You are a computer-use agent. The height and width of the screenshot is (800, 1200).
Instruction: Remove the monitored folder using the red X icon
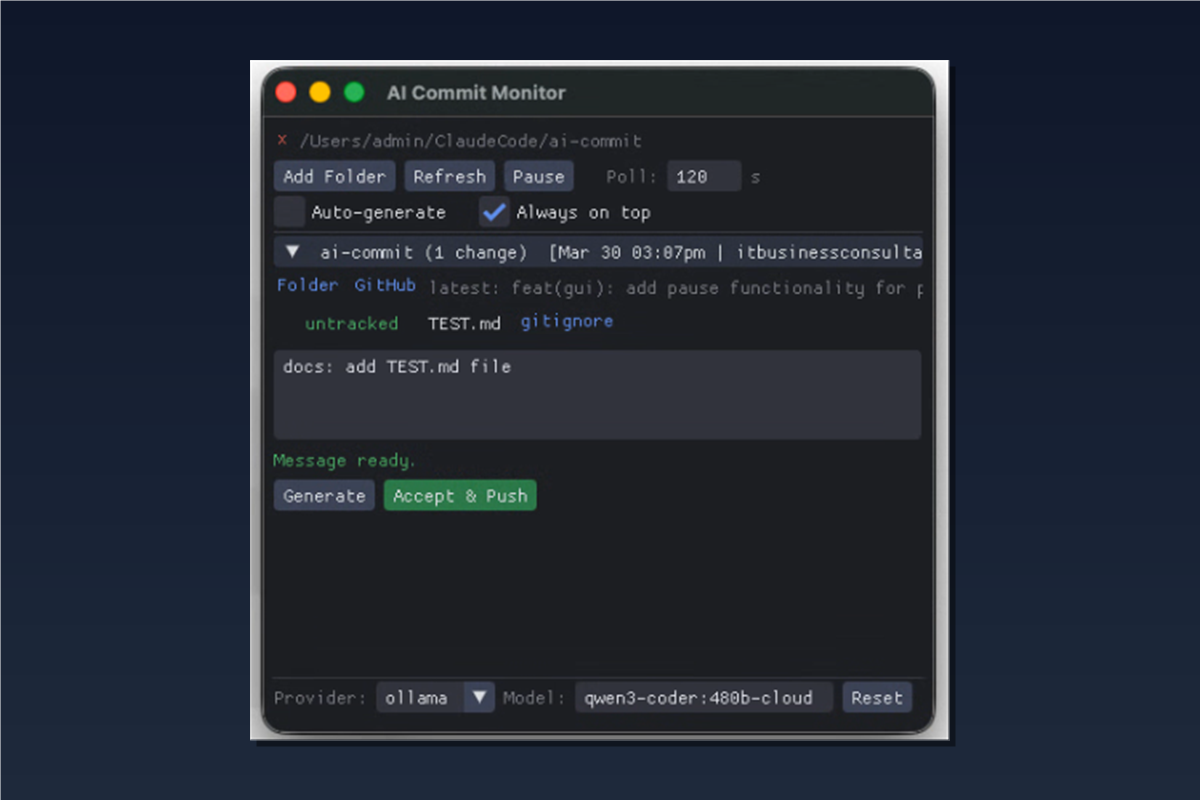(x=281, y=140)
